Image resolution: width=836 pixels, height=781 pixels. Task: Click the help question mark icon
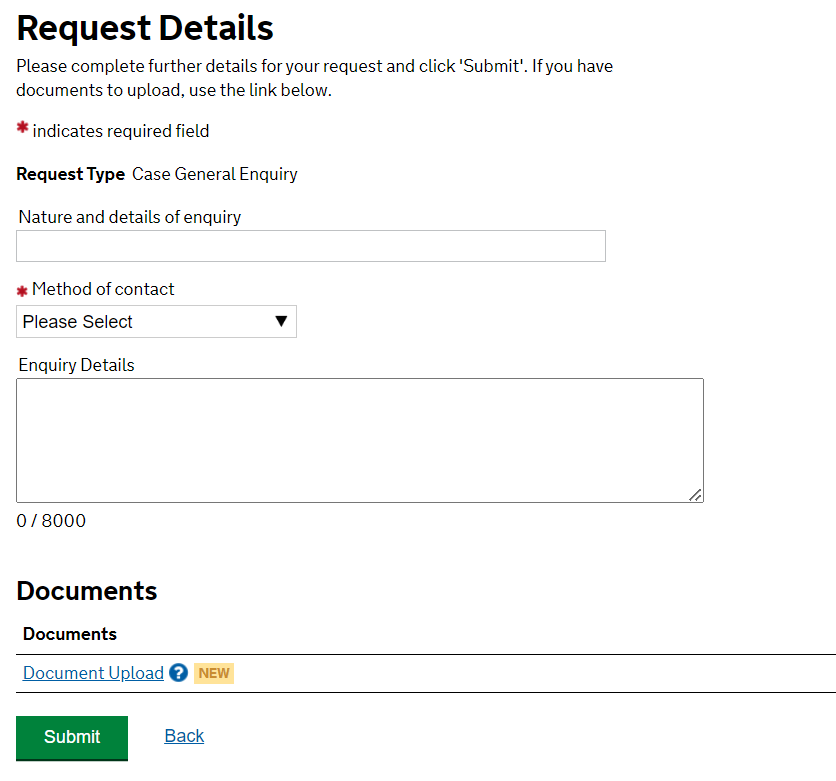[x=179, y=673]
